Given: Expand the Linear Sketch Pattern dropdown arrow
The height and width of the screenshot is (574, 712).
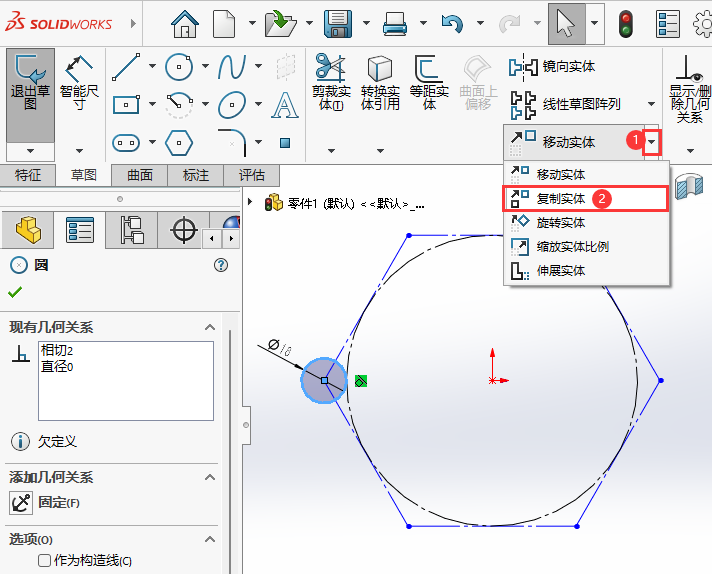Looking at the screenshot, I should [x=652, y=104].
